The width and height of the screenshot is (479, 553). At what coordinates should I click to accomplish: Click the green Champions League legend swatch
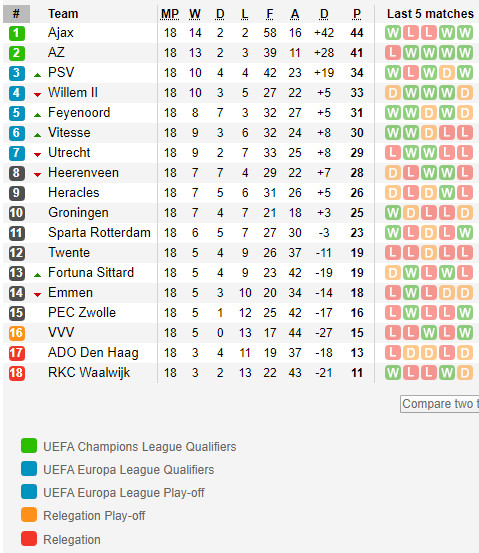pyautogui.click(x=29, y=445)
